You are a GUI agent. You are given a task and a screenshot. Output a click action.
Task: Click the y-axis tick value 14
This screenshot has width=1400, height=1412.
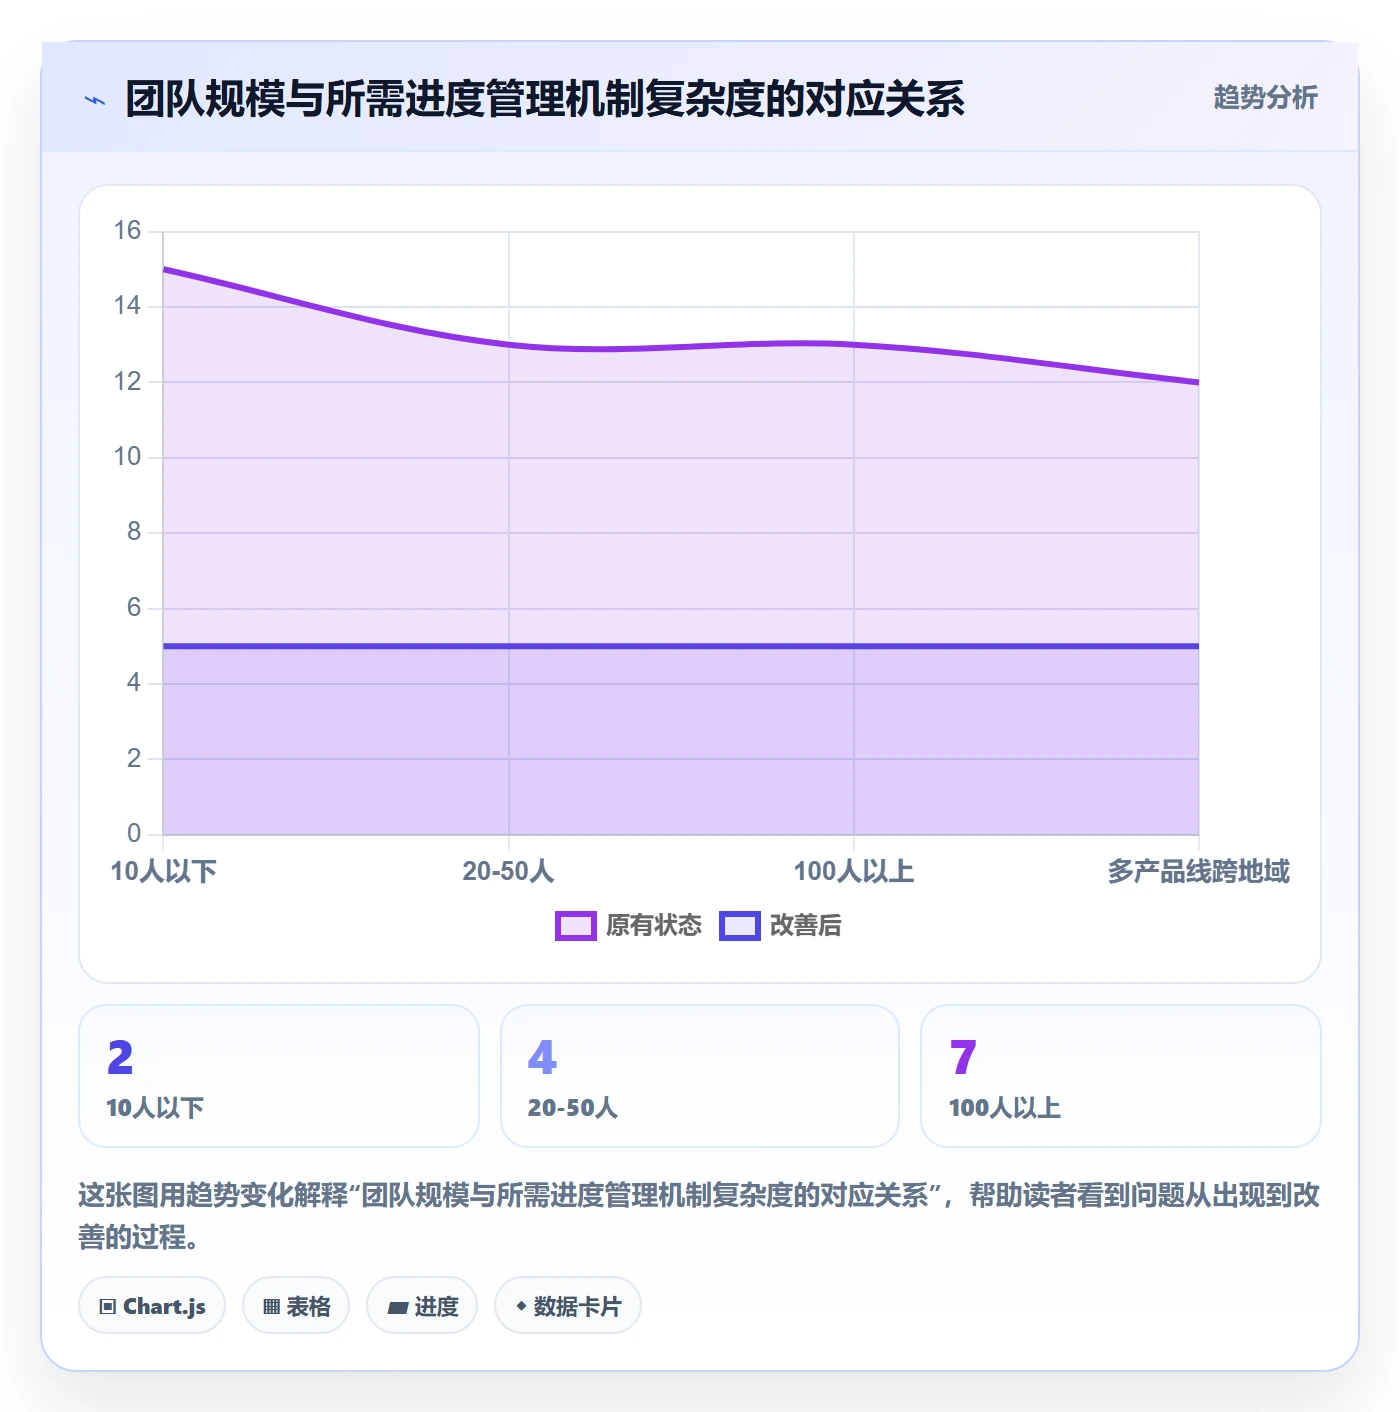pos(127,306)
